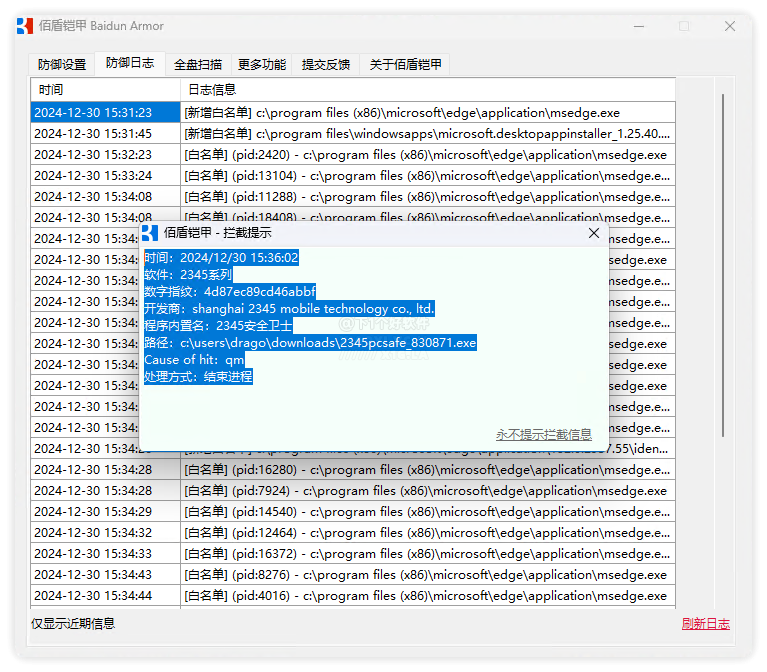The width and height of the screenshot is (767, 672).
Task: Select the log entry with pid:11288
Action: click(353, 197)
